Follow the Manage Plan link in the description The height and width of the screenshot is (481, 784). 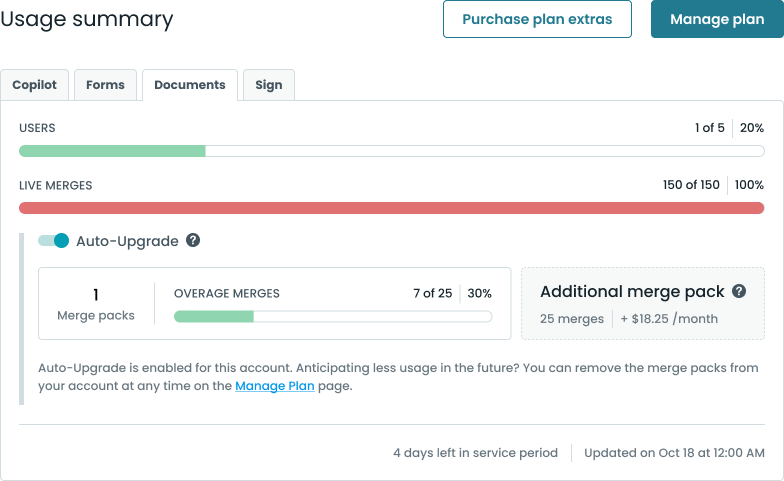click(x=275, y=386)
